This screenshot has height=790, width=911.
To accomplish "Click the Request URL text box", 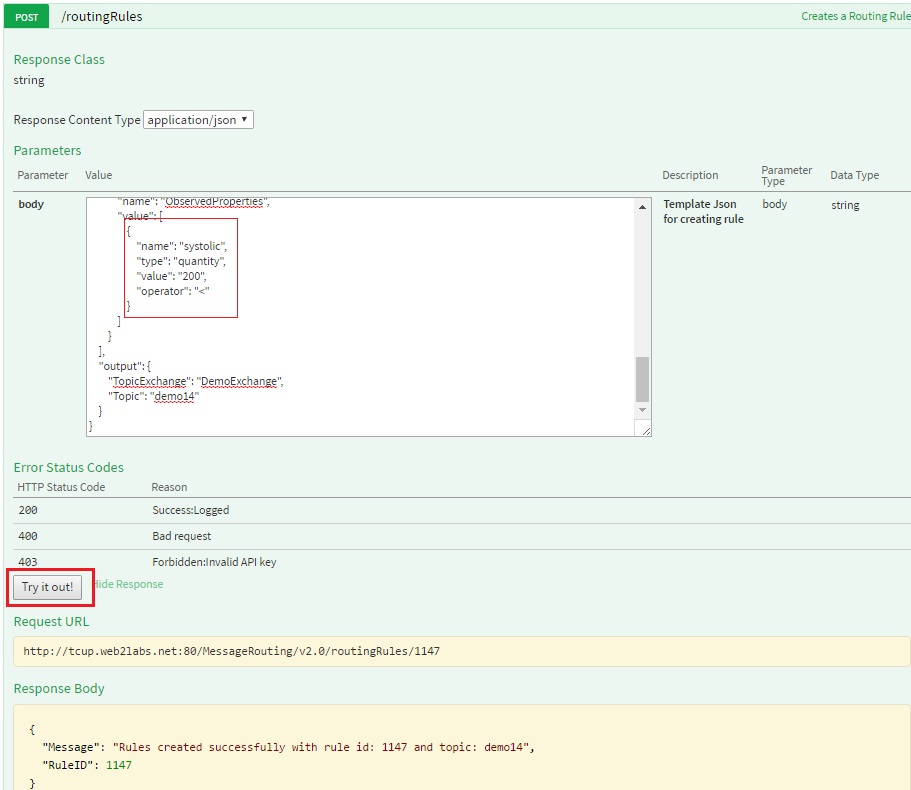I will coord(461,651).
